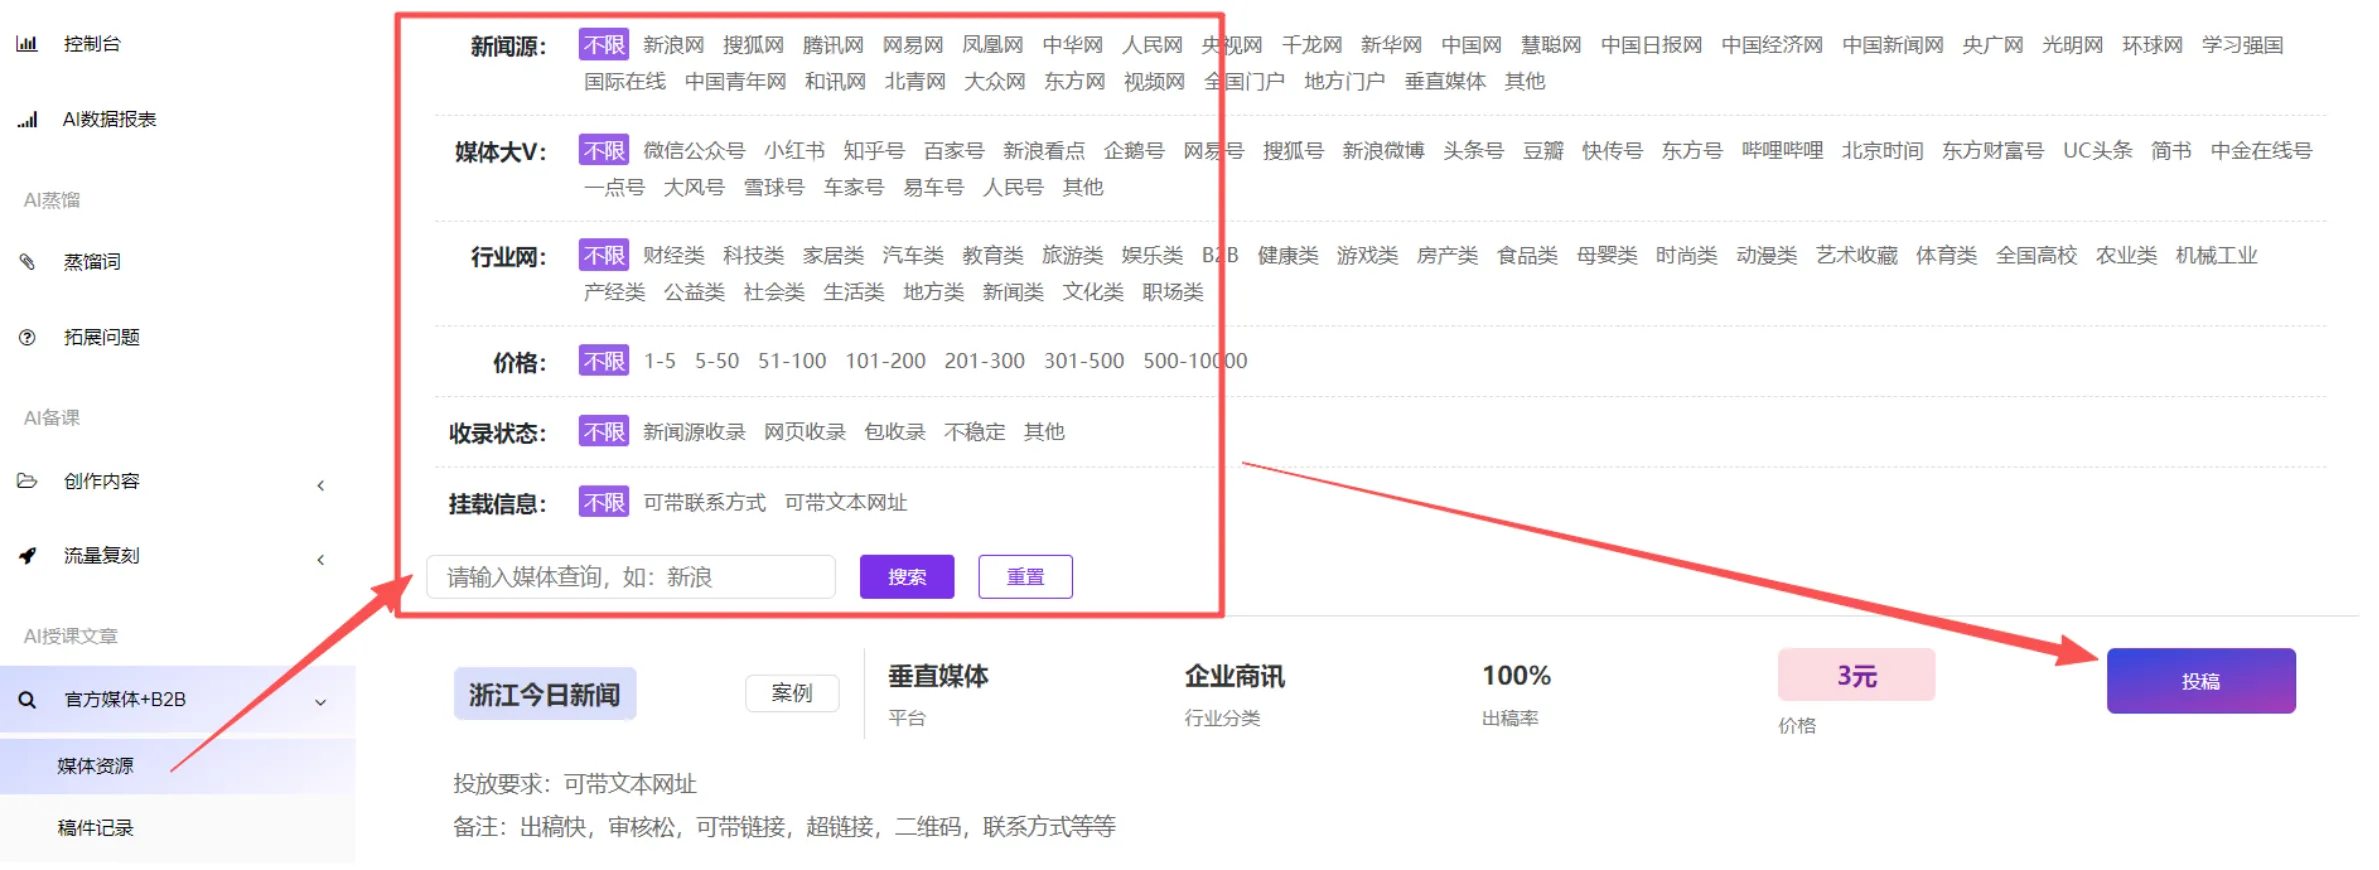Select 不限 in the 行业网 filter
This screenshot has width=2379, height=870.
604,256
